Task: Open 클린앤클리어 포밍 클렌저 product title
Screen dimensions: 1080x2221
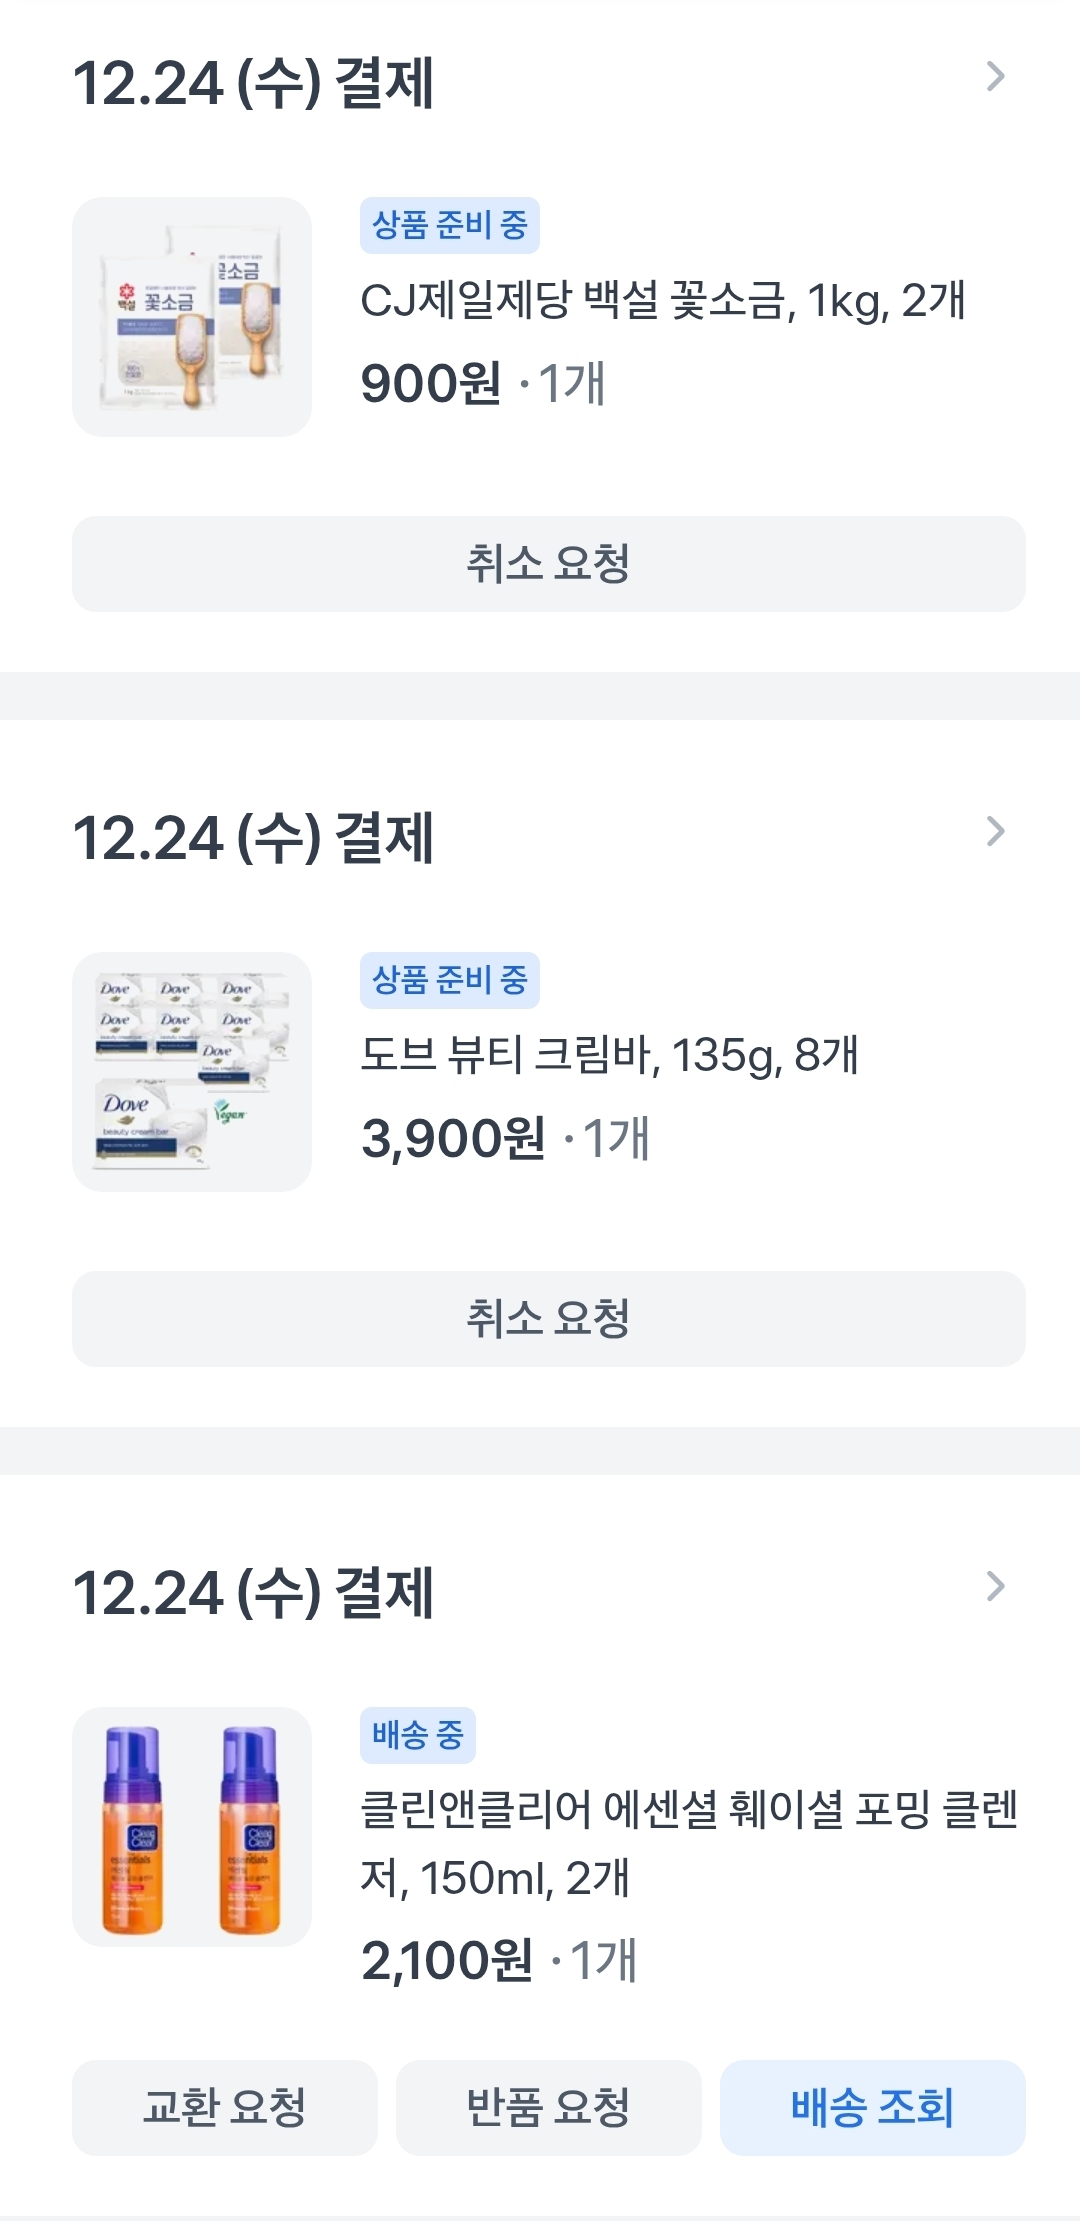Action: pos(688,1843)
